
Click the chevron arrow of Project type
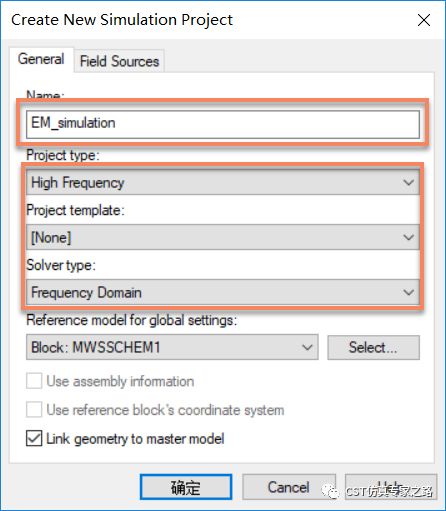[x=408, y=182]
